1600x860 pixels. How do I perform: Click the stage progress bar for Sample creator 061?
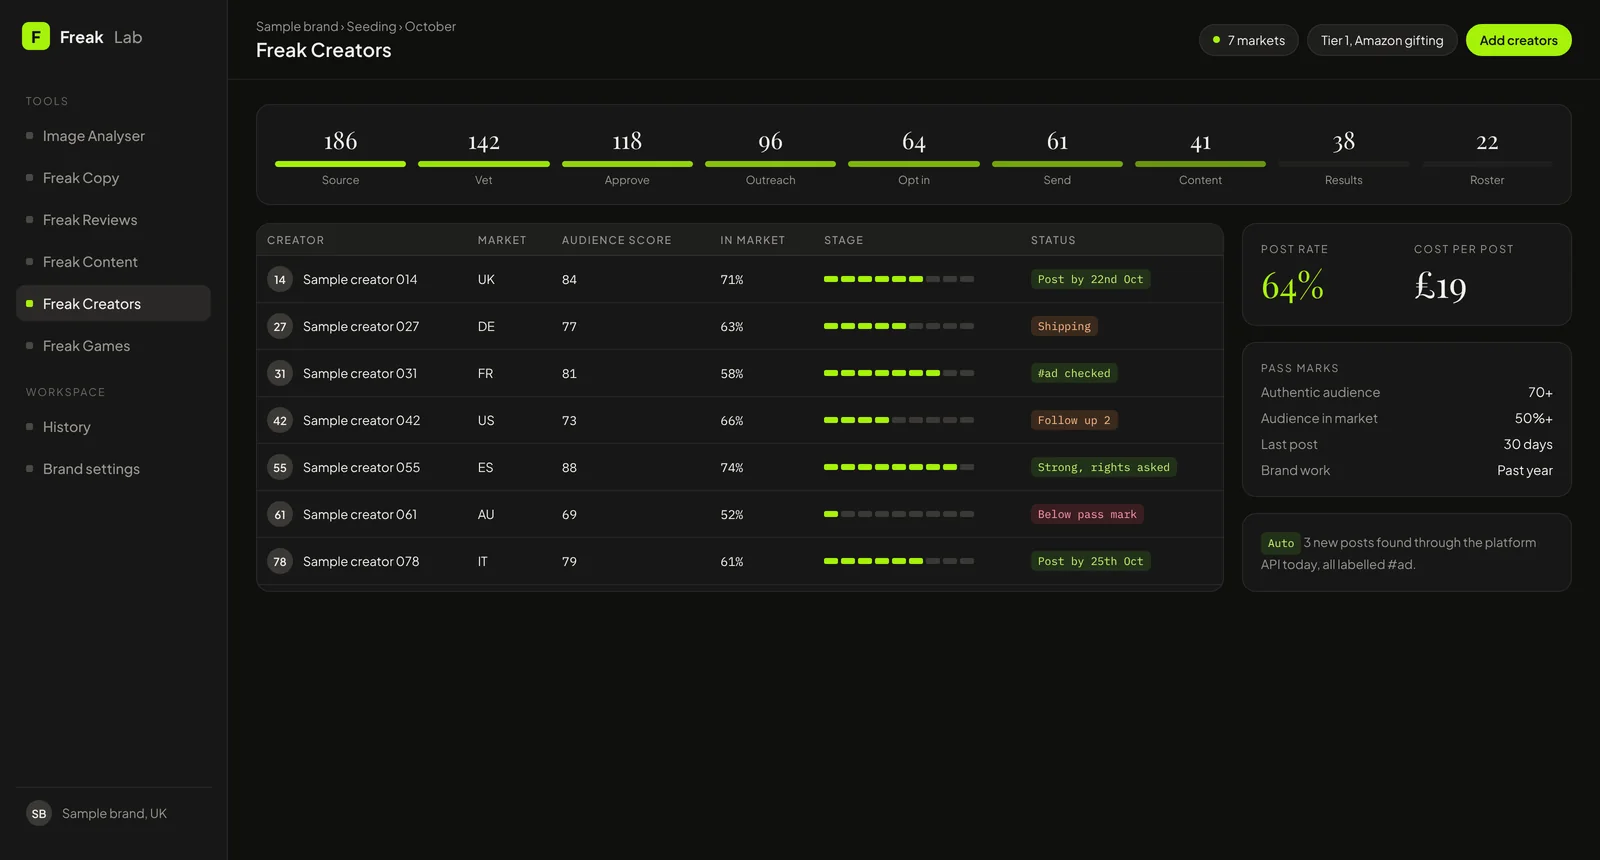[899, 514]
